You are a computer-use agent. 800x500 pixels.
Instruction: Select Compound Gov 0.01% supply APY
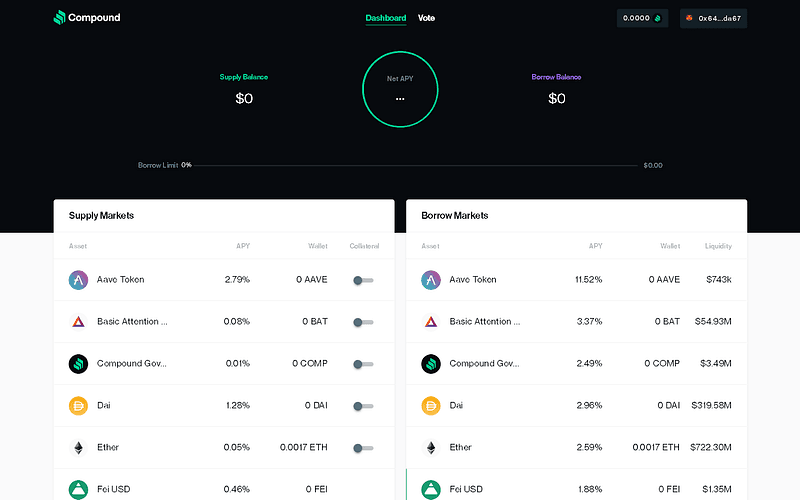238,363
